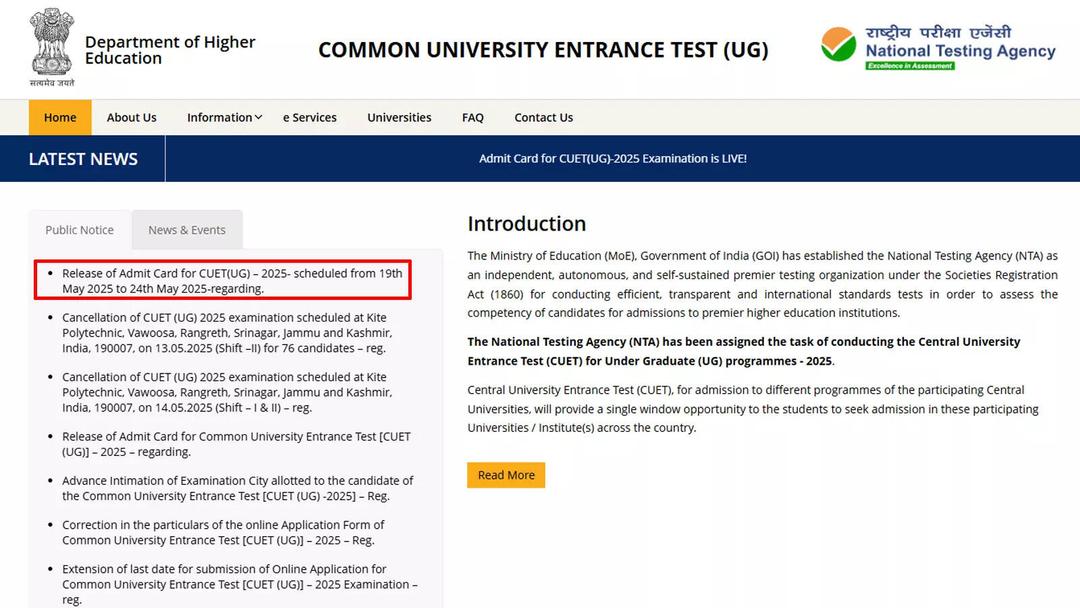Screen dimensions: 1080x608
Task: Click the Read More button
Action: [x=506, y=475]
